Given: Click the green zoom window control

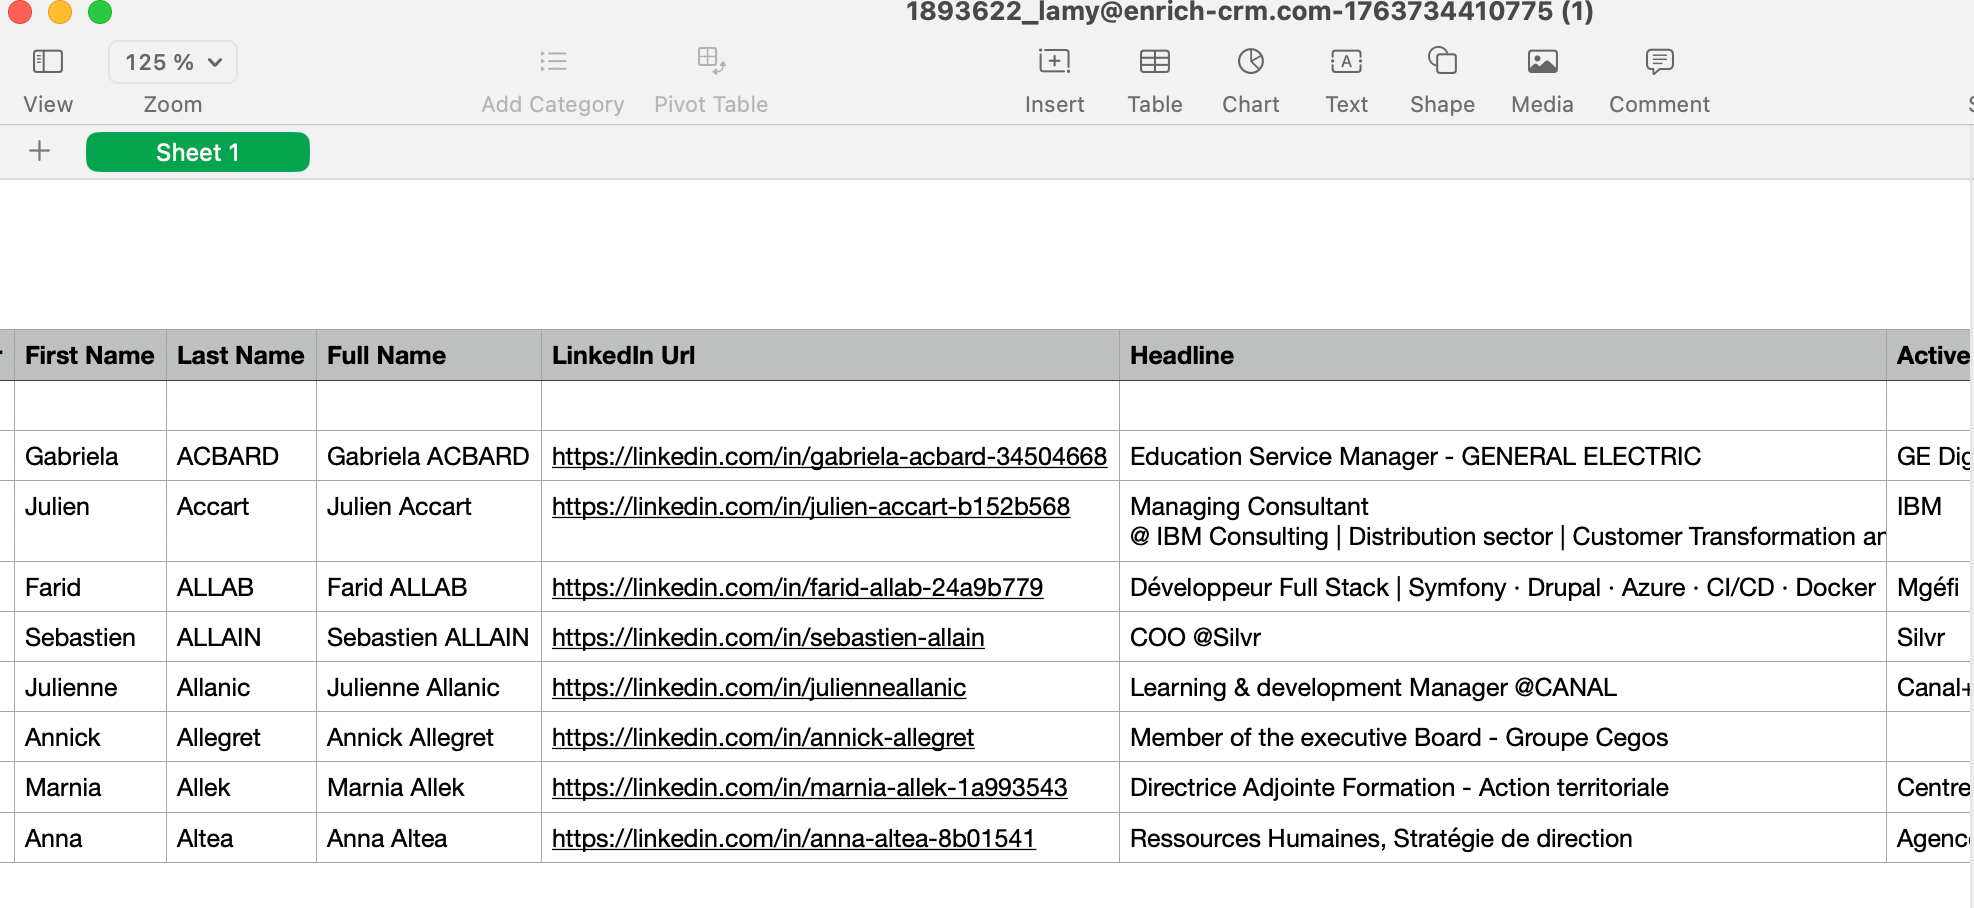Looking at the screenshot, I should pyautogui.click(x=100, y=13).
